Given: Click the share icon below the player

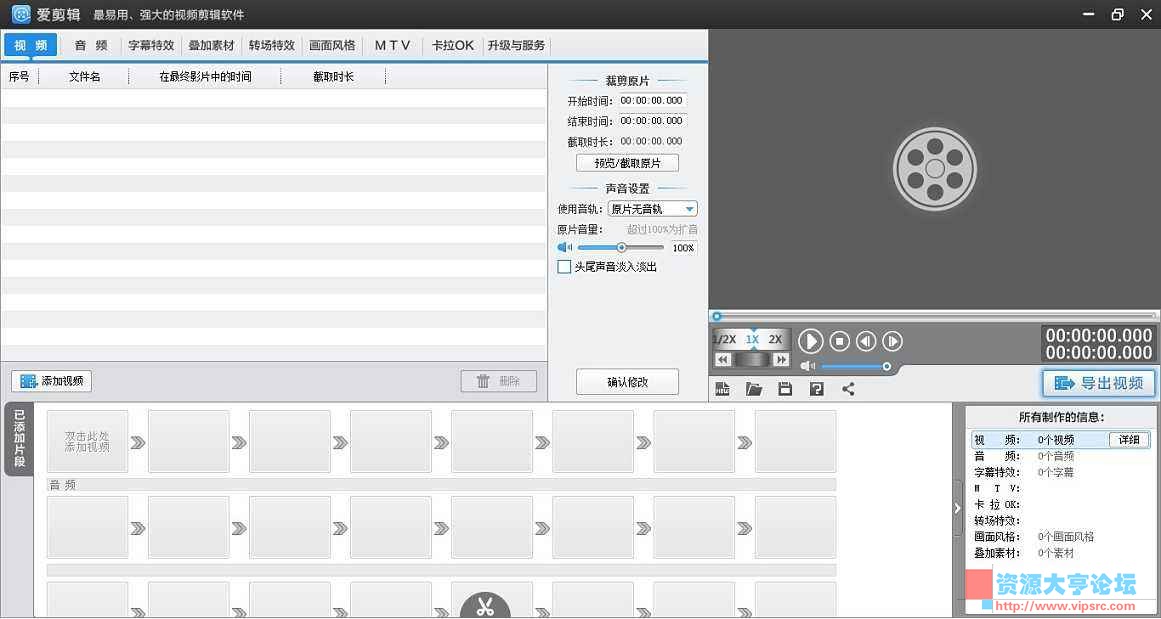Looking at the screenshot, I should pos(849,389).
